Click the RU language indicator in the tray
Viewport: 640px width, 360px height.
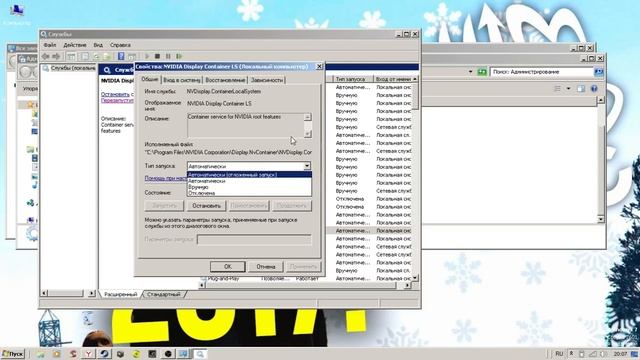[559, 353]
